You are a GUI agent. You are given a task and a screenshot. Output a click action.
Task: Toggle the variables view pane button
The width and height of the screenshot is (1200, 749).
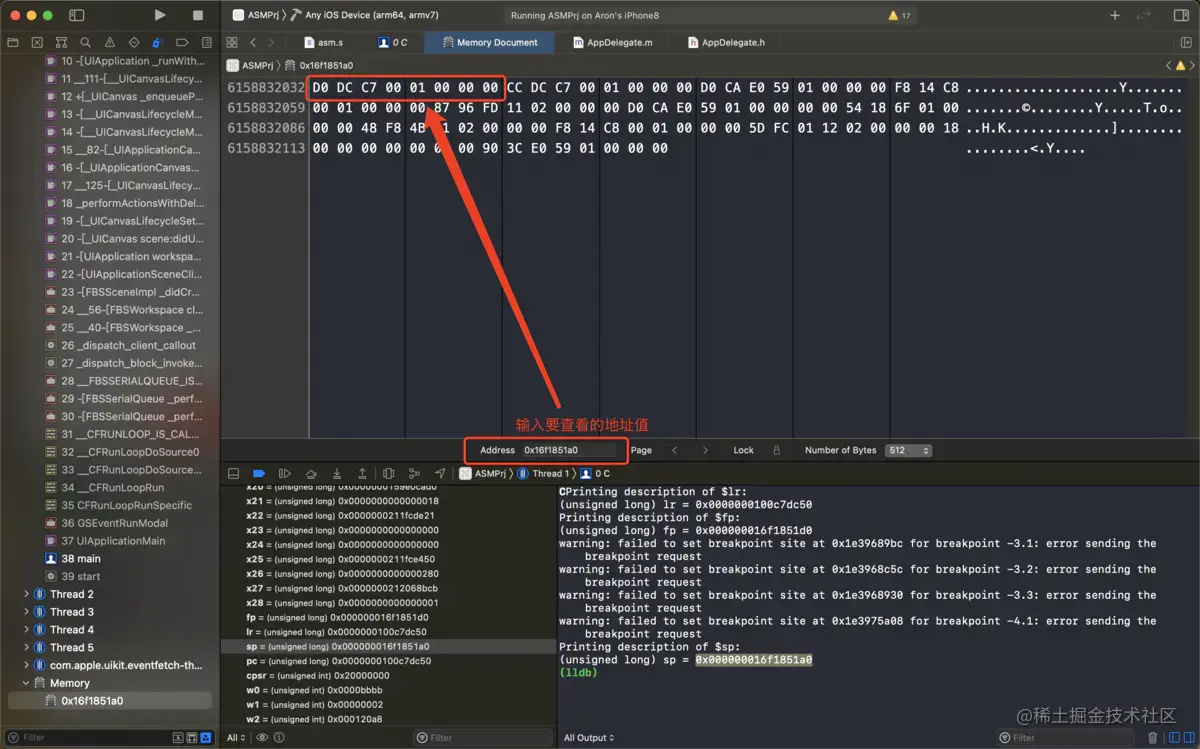tap(1173, 737)
